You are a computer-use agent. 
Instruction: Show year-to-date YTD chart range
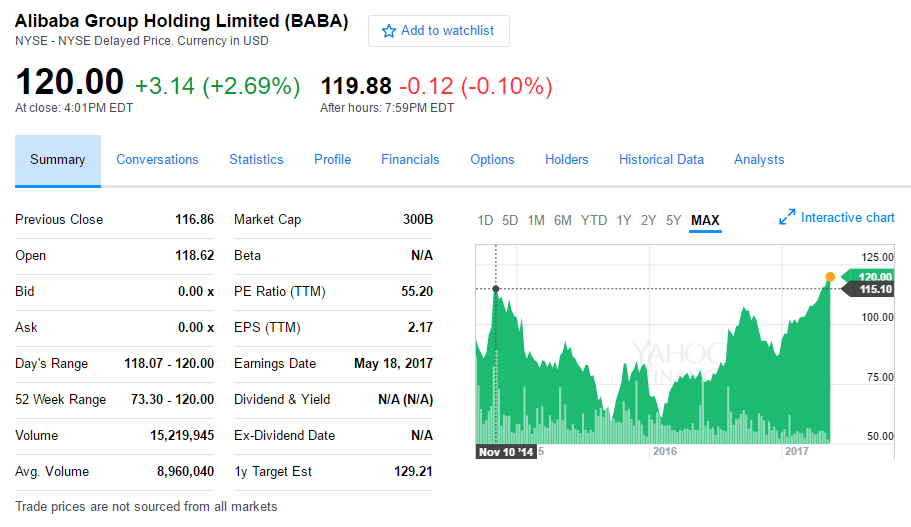click(594, 221)
